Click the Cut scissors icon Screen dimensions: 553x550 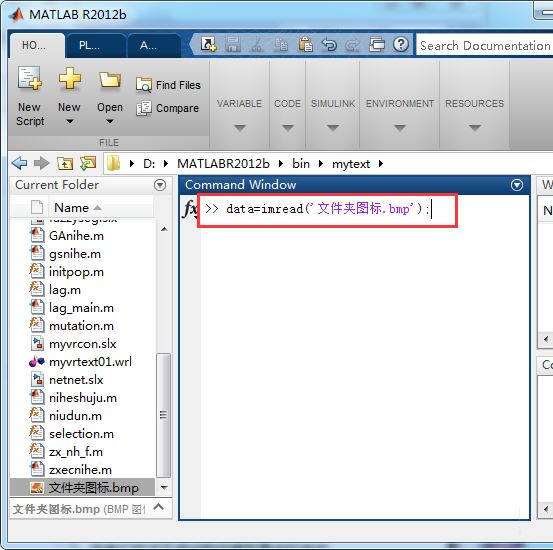pos(257,45)
